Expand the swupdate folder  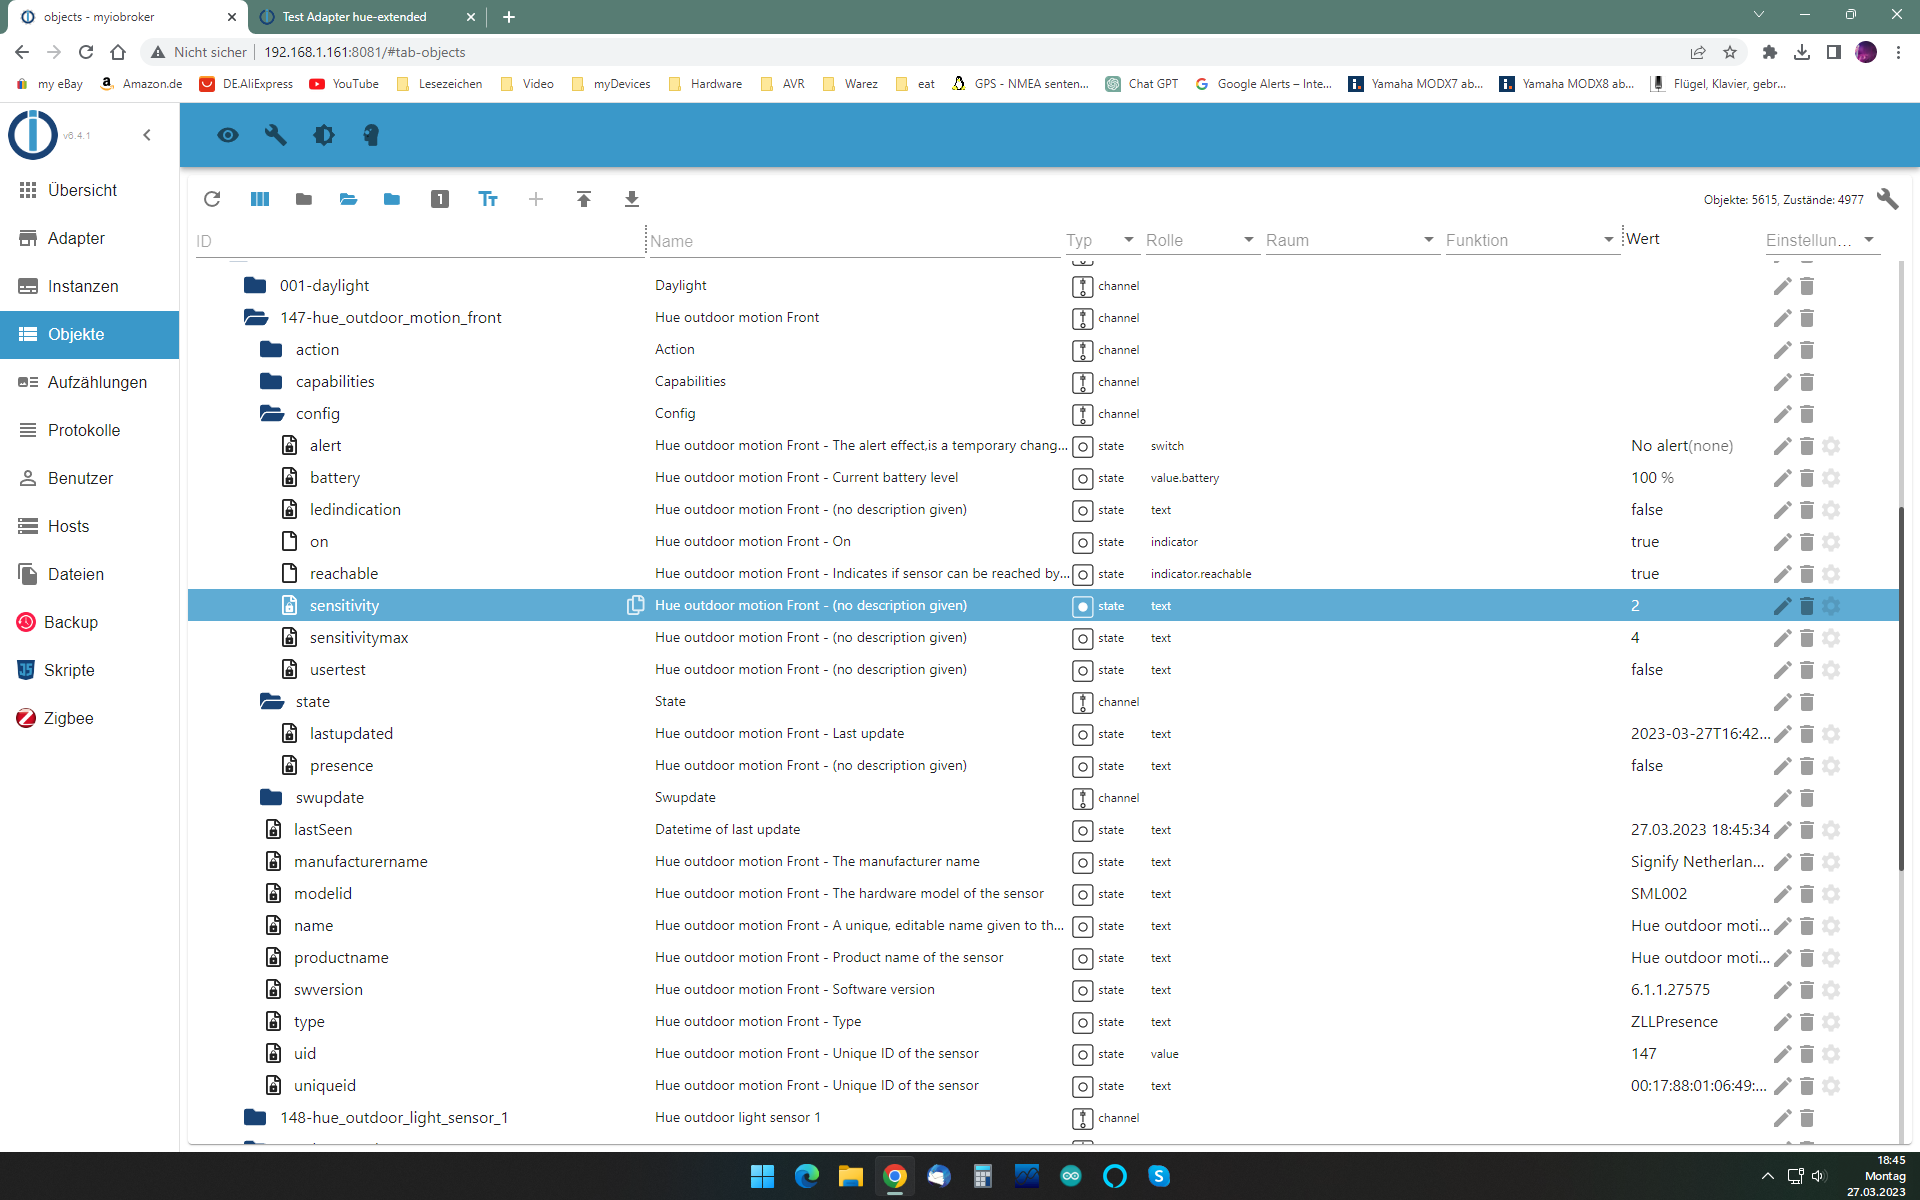pos(271,797)
